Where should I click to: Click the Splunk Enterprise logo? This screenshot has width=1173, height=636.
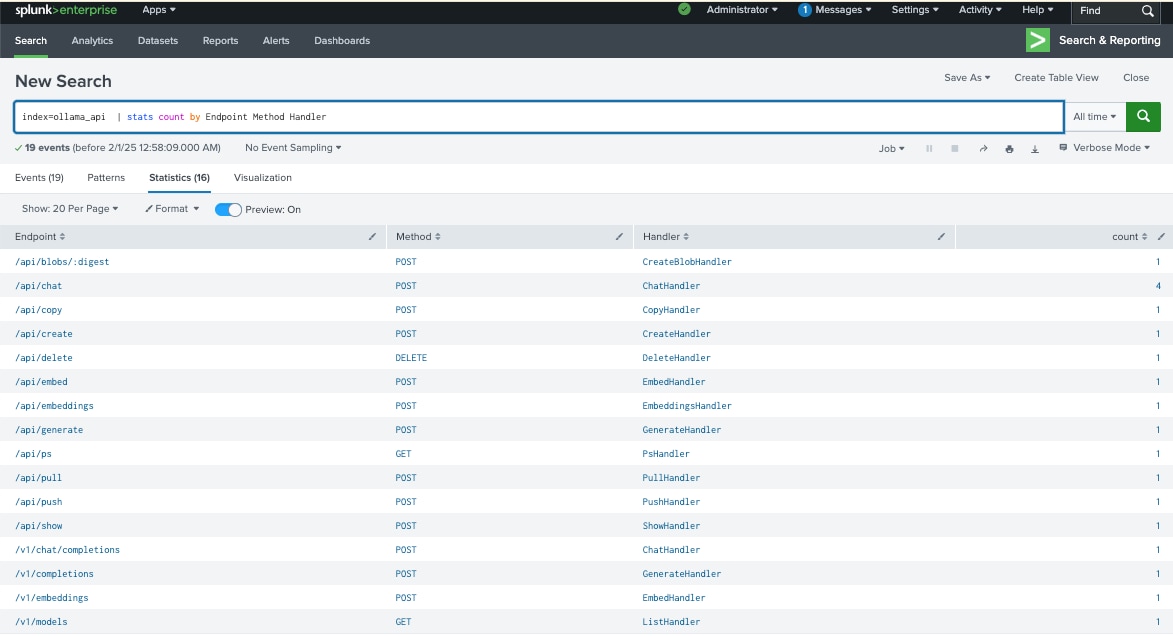(x=66, y=10)
